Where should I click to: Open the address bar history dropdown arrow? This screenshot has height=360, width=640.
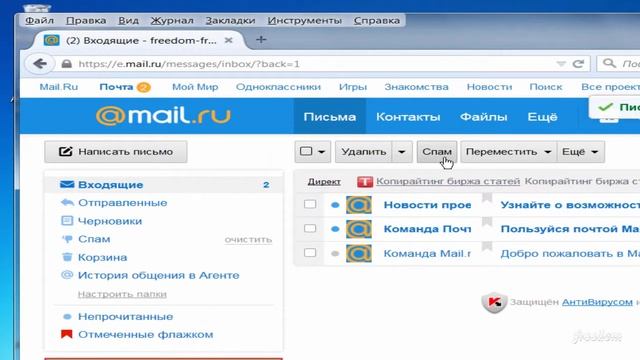tap(561, 64)
